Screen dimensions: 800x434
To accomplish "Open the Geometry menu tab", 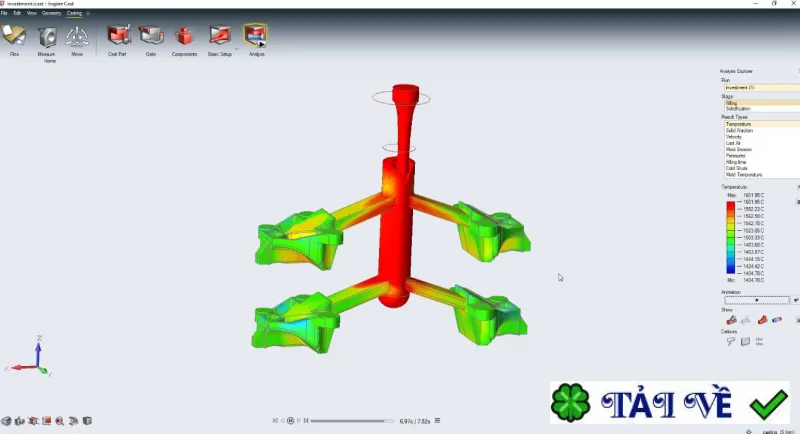I will pos(52,13).
